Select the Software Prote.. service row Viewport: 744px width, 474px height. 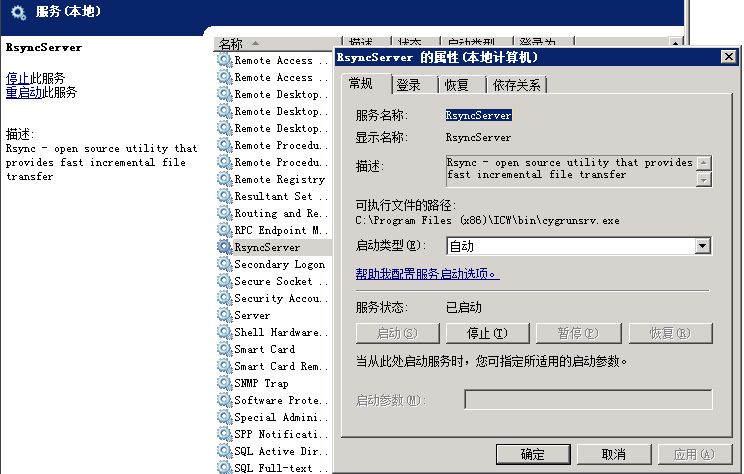pos(273,400)
